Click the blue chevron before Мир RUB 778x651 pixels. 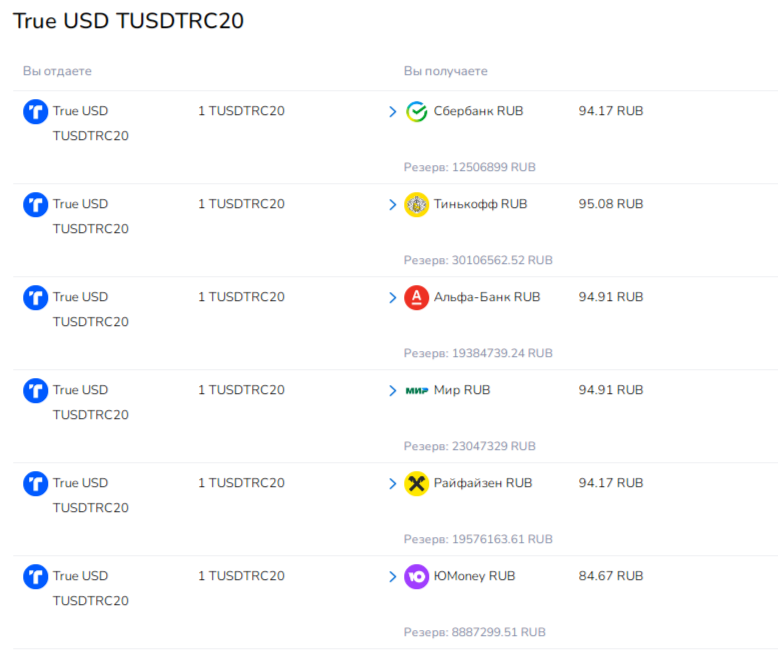click(x=393, y=391)
